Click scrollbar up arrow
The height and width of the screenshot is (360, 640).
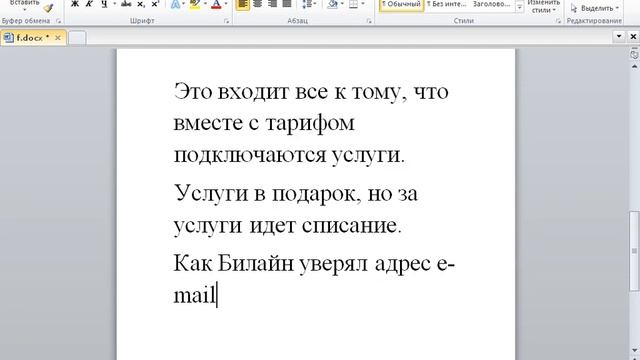[634, 66]
